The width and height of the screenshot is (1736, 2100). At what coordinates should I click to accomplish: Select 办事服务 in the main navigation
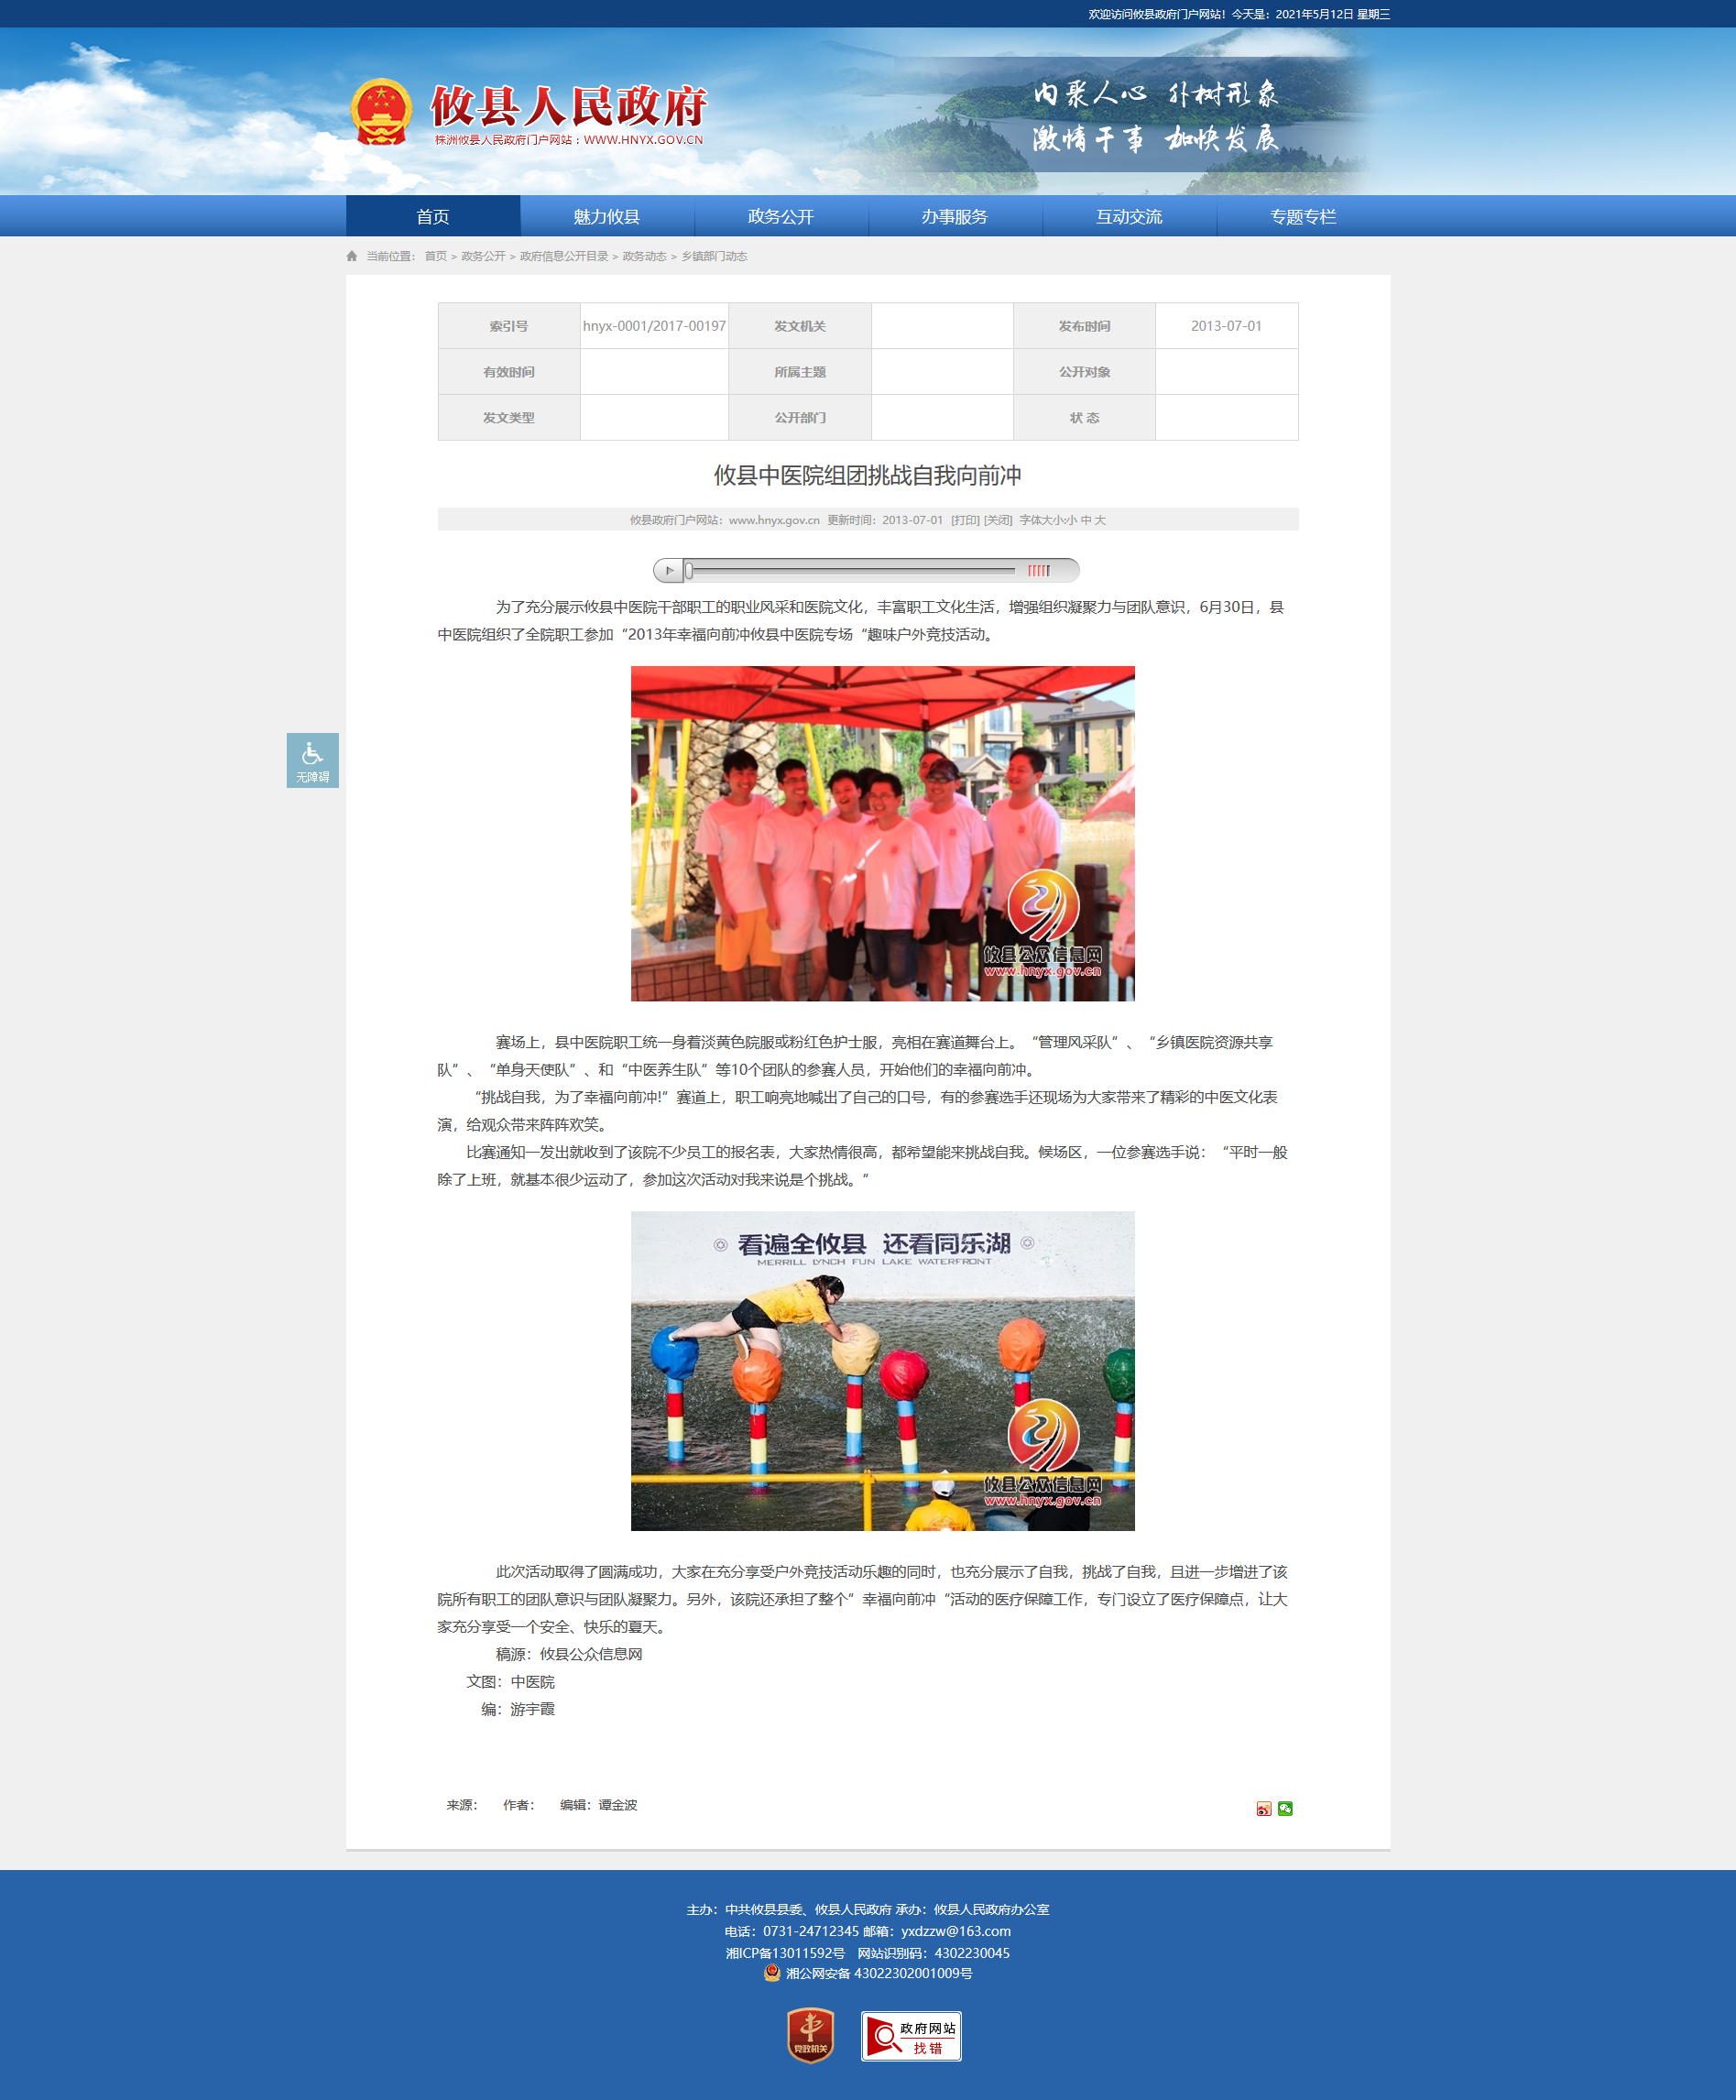[x=954, y=217]
